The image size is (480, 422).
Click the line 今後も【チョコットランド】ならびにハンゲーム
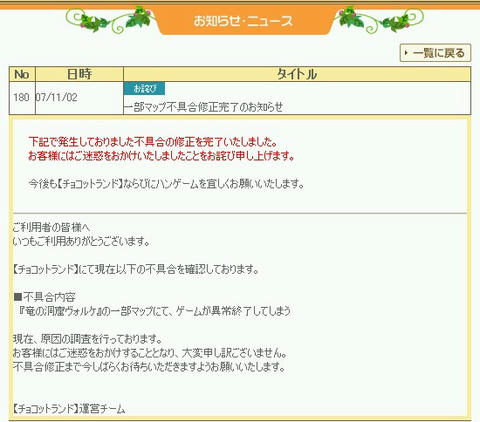[166, 184]
